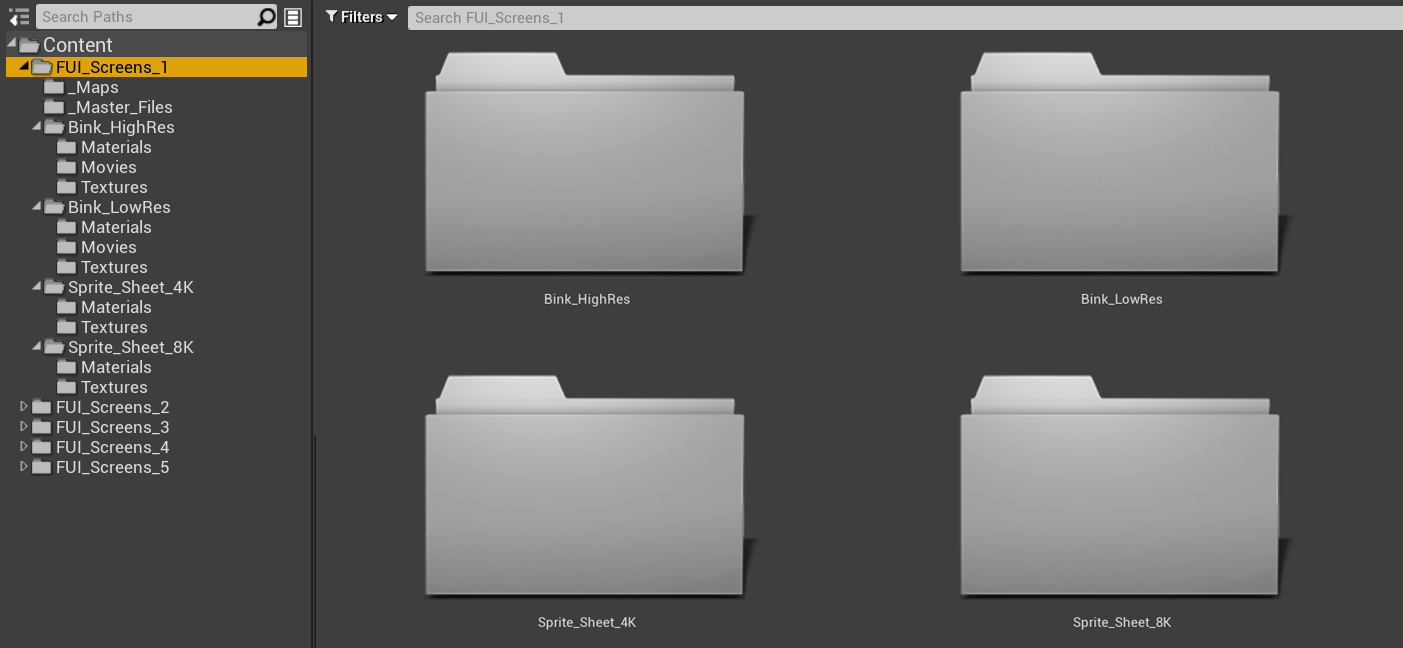Viewport: 1403px width, 648px height.
Task: Select Materials folder under Sprite_Sheet_4K
Action: point(115,307)
